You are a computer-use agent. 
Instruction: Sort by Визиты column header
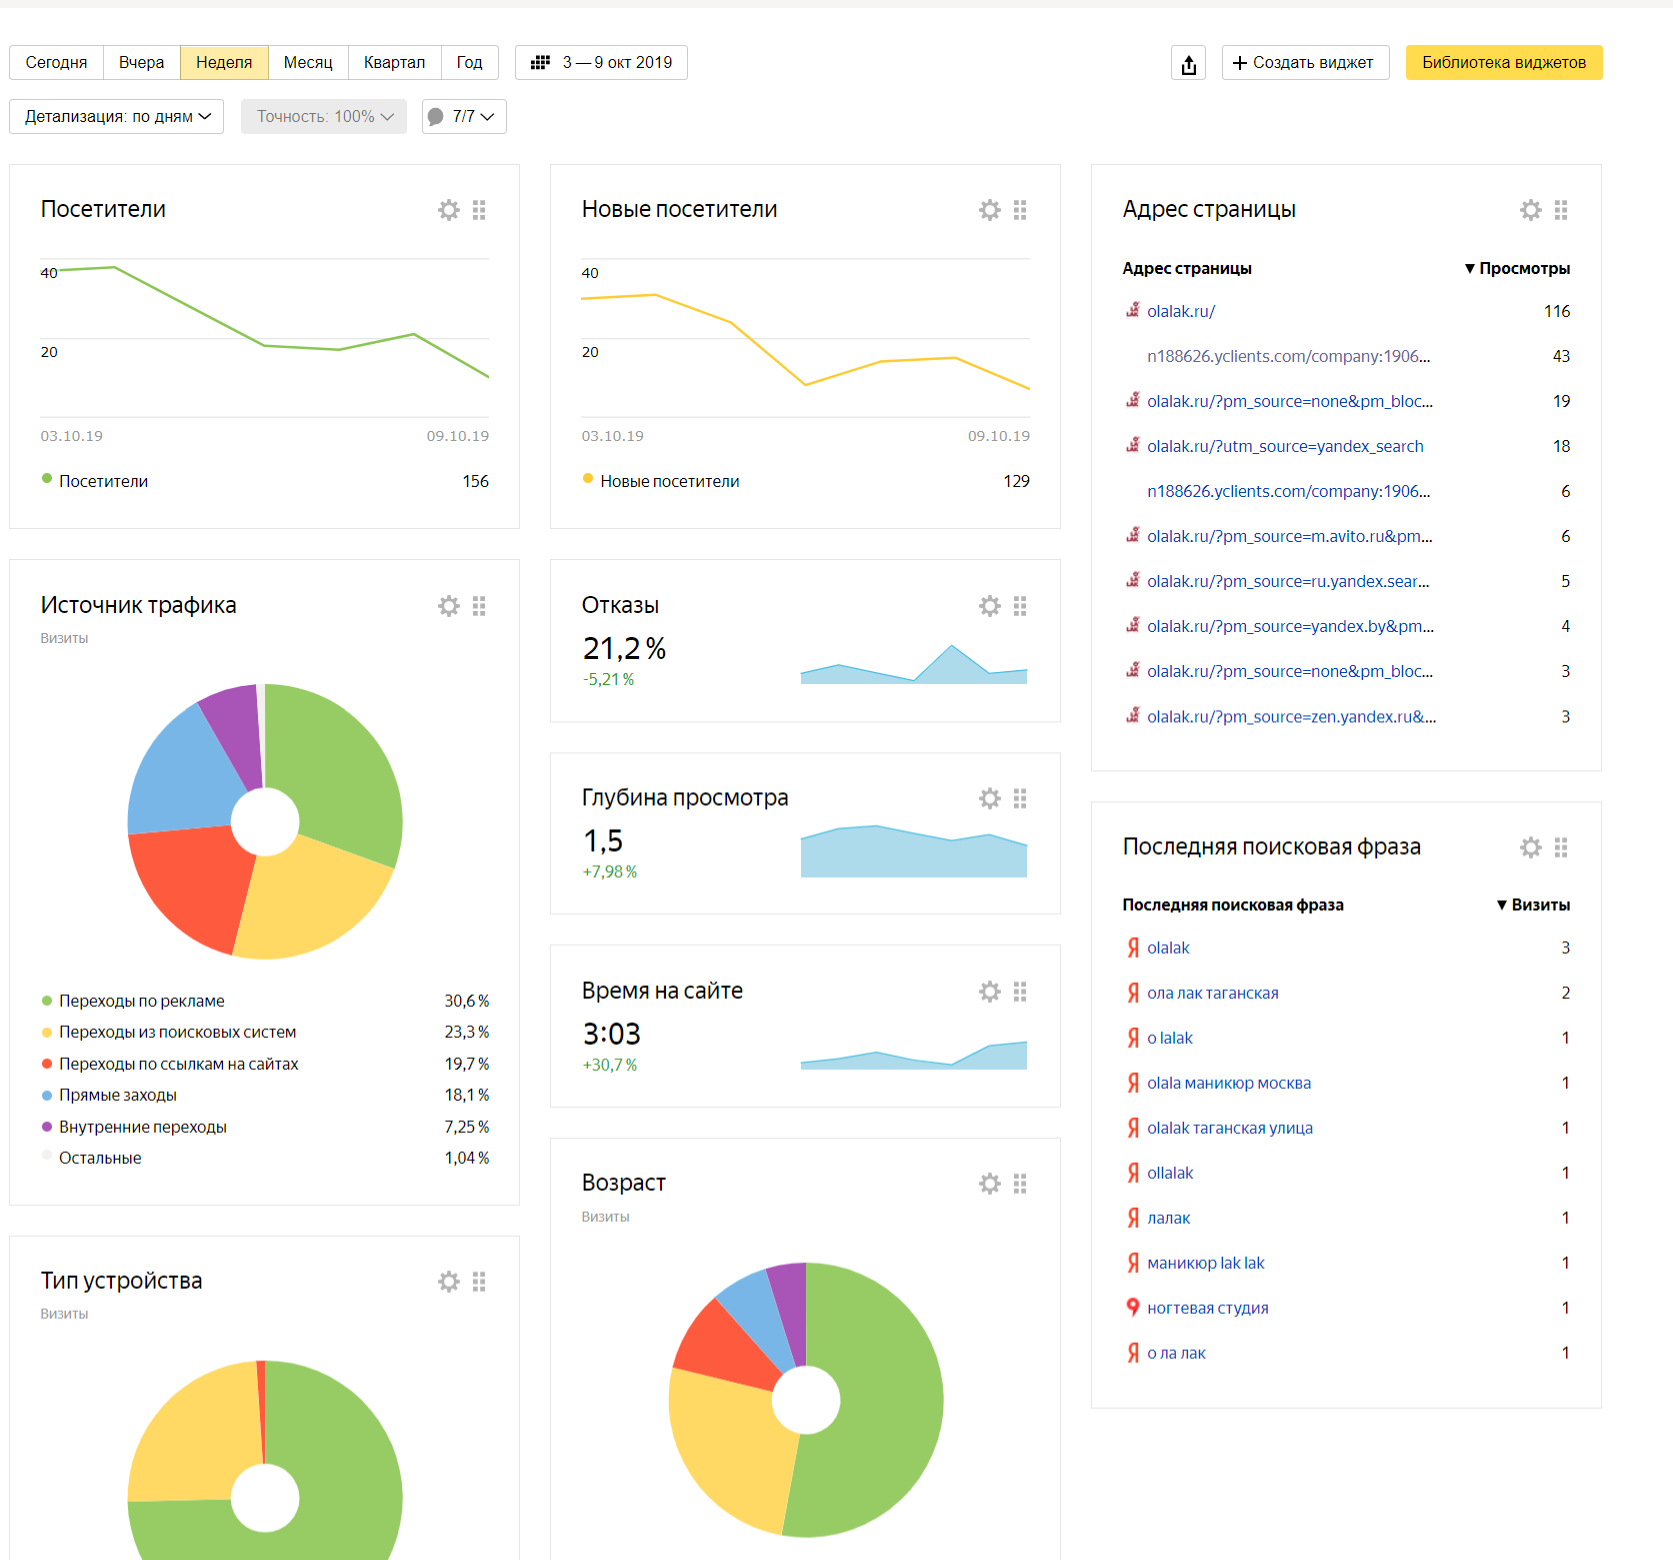tap(1533, 905)
